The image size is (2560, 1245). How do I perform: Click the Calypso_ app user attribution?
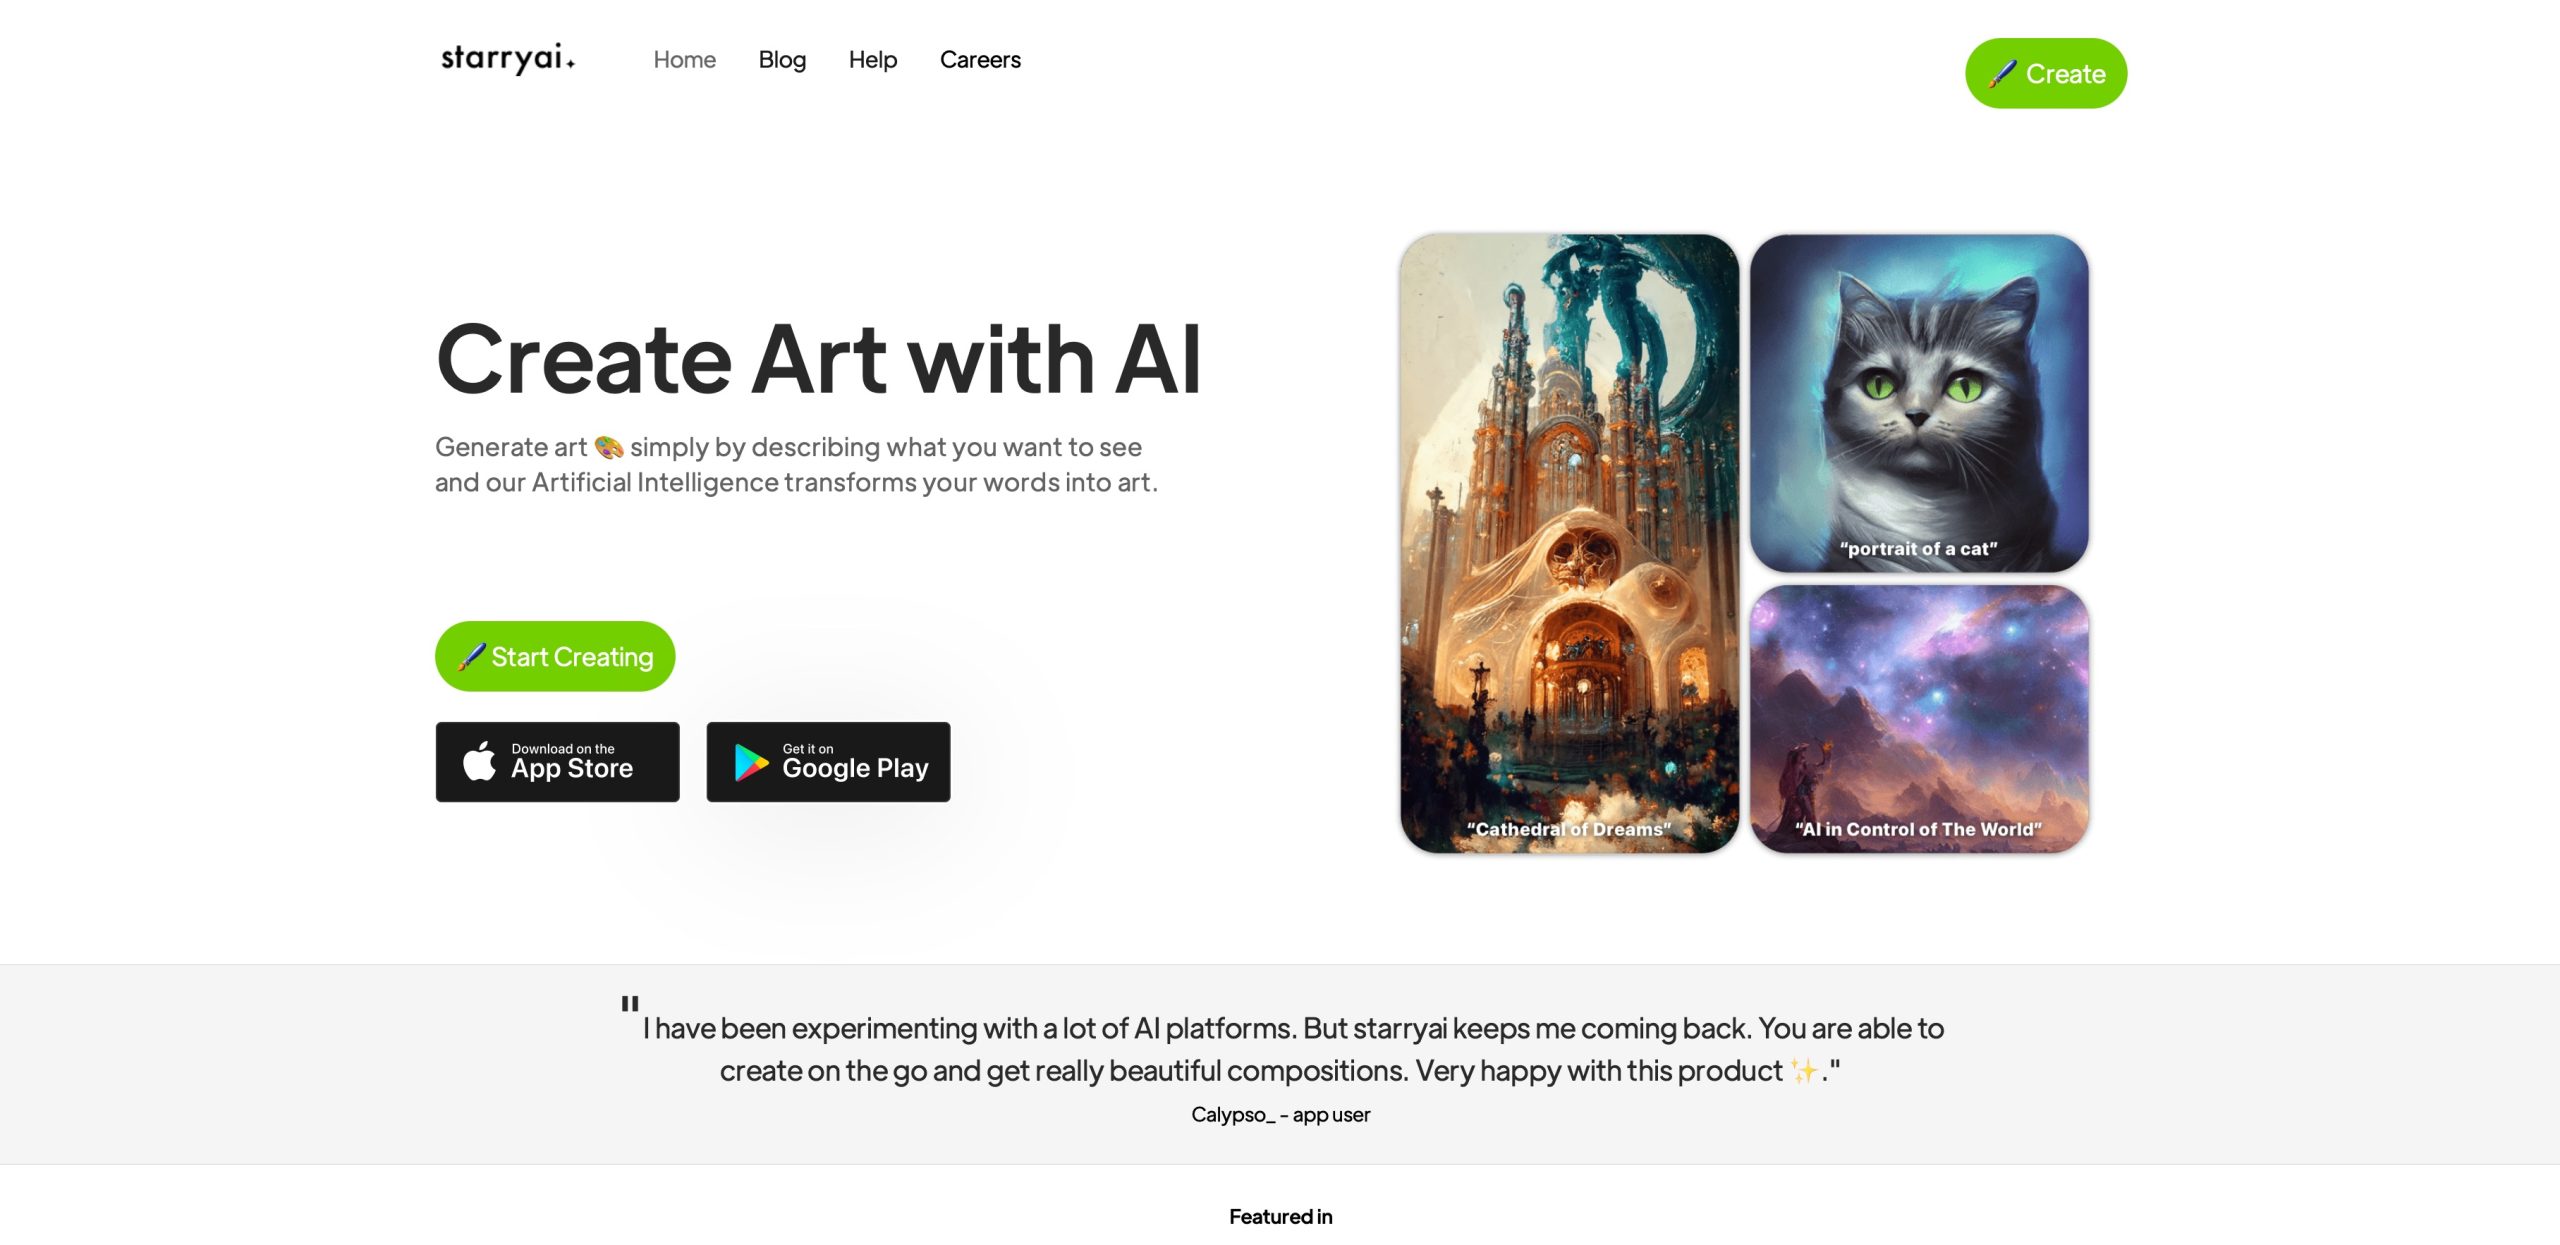pyautogui.click(x=1280, y=1114)
